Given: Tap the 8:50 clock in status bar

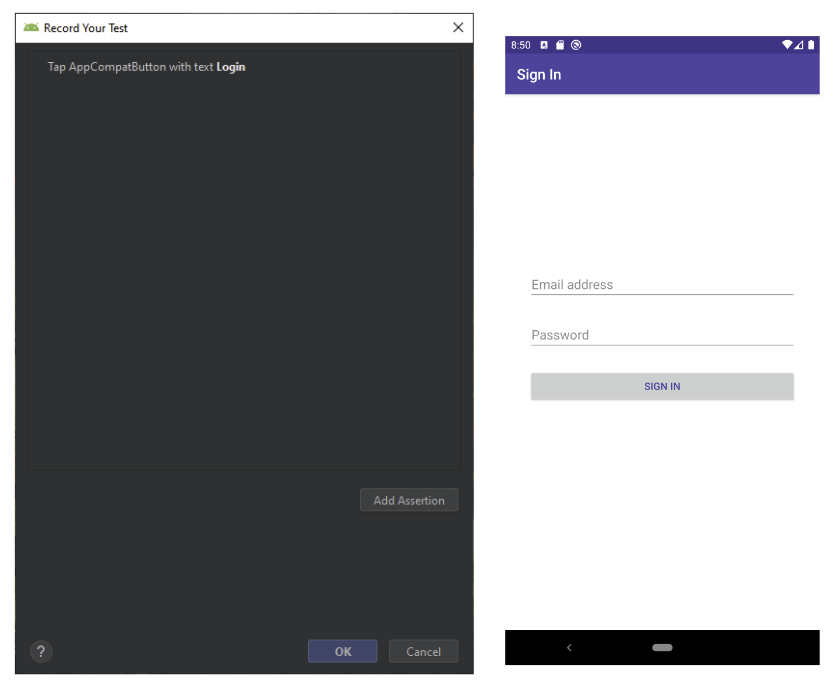Looking at the screenshot, I should pyautogui.click(x=521, y=45).
